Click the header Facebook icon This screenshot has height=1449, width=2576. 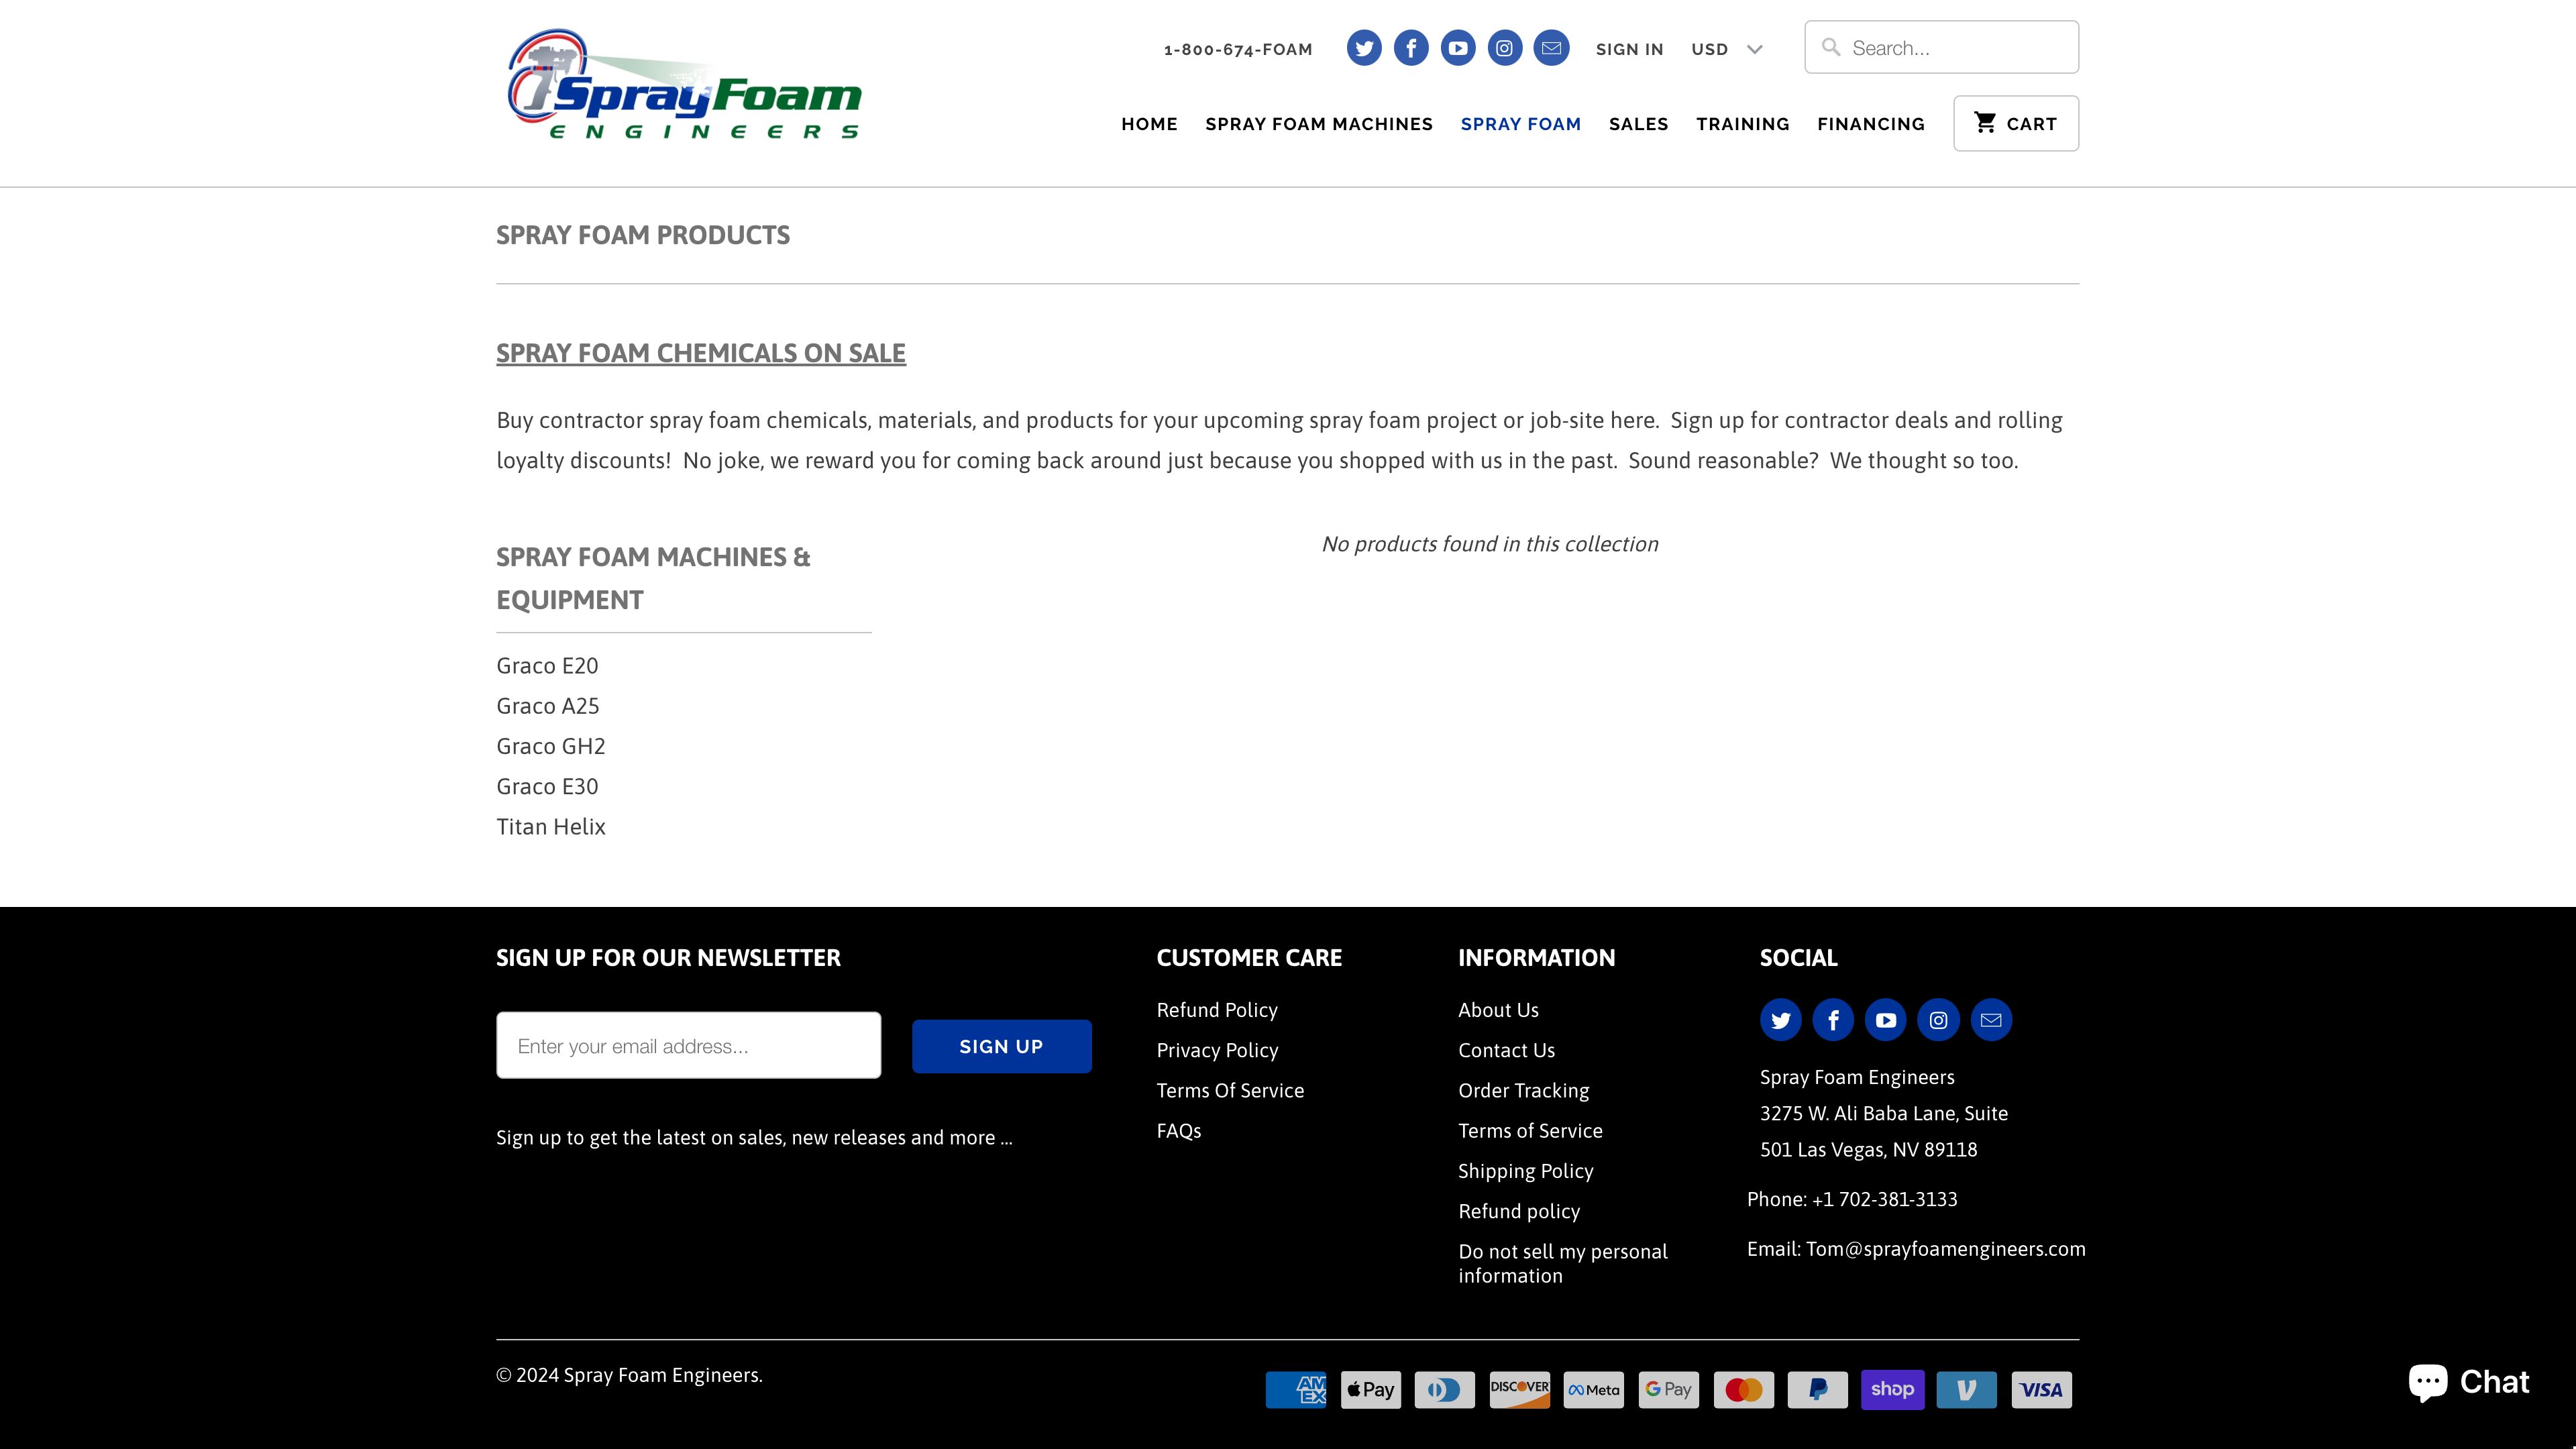point(1411,48)
